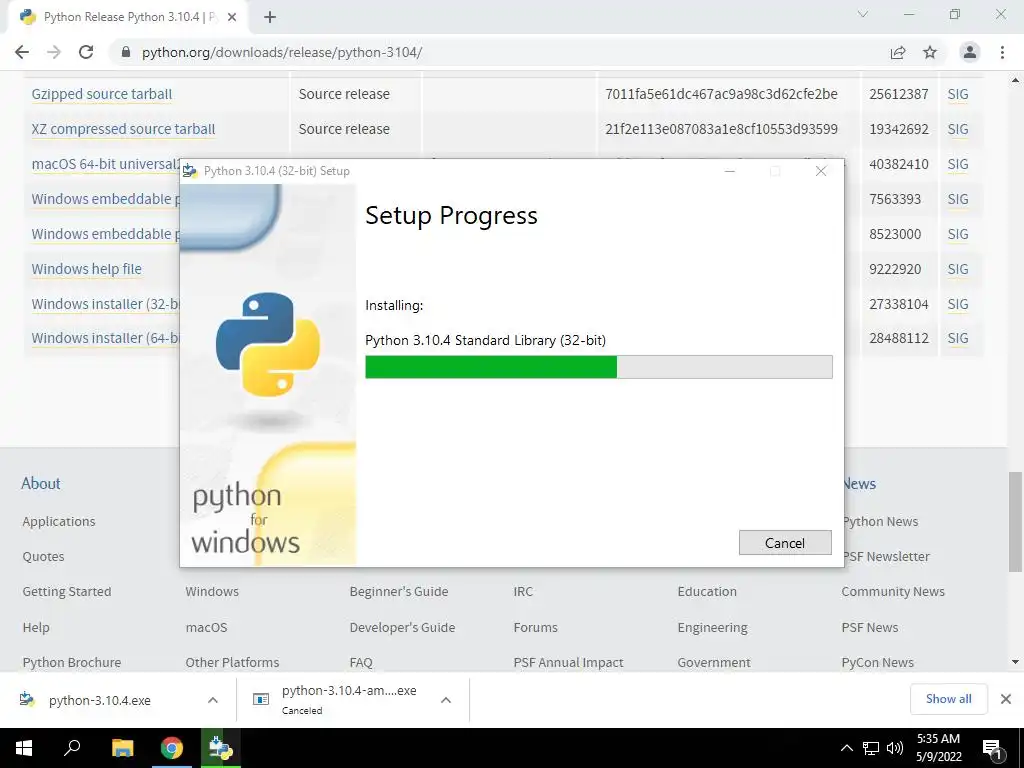The height and width of the screenshot is (768, 1024).
Task: Open the Python Brochure footer link
Action: click(72, 662)
